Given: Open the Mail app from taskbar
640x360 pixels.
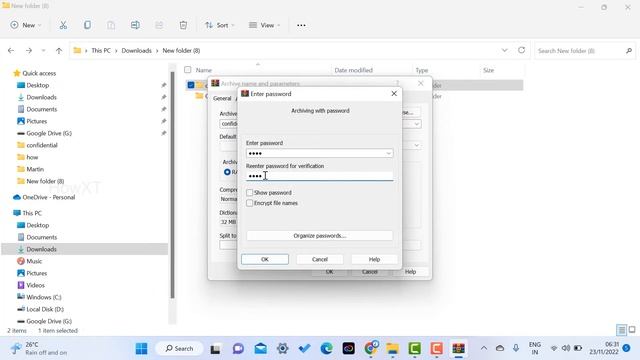Looking at the screenshot, I should point(260,349).
